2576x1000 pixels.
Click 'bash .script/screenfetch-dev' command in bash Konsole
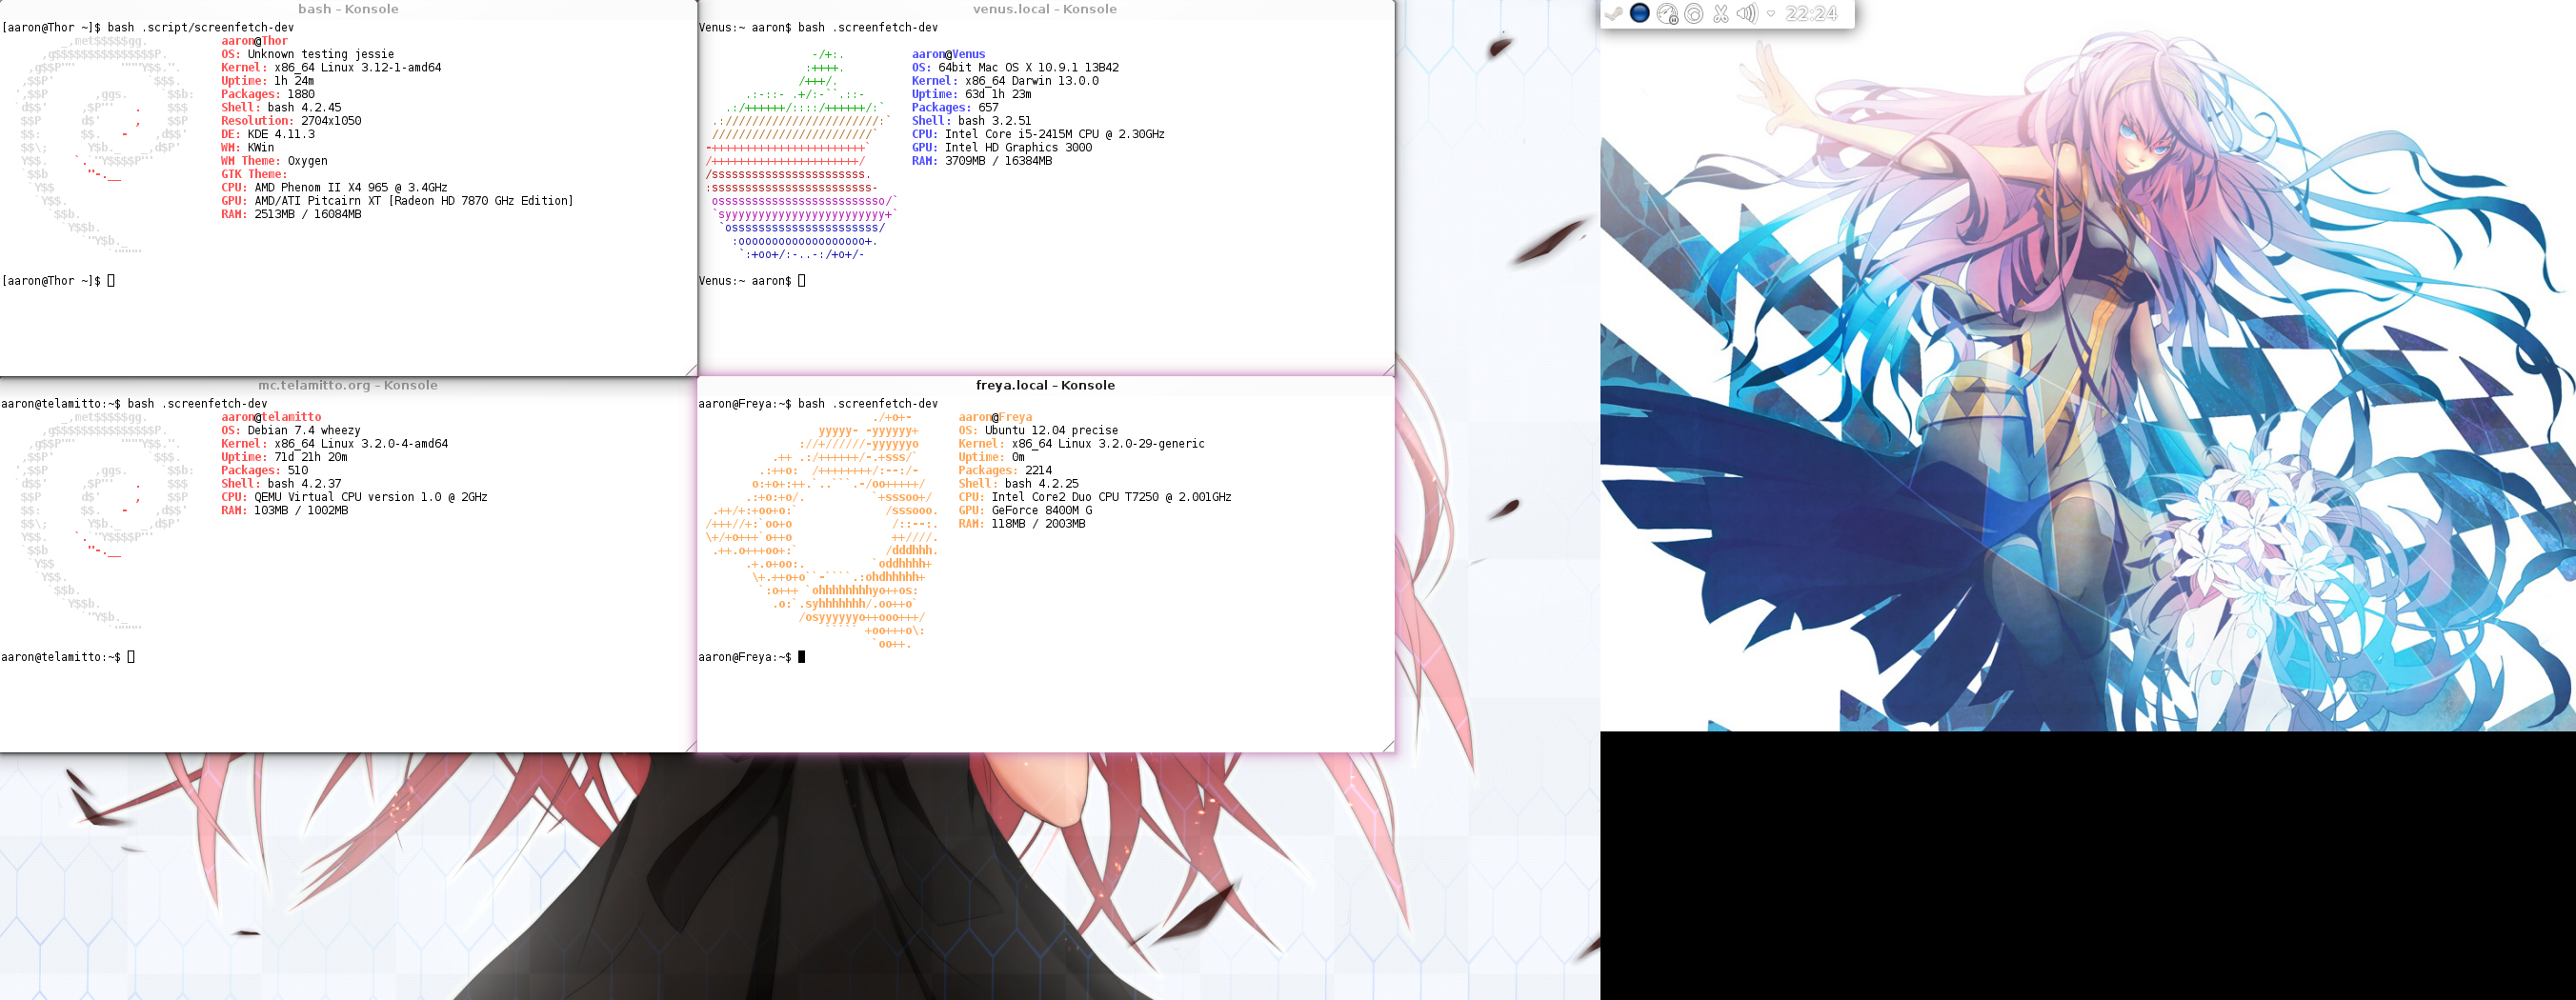[201, 28]
